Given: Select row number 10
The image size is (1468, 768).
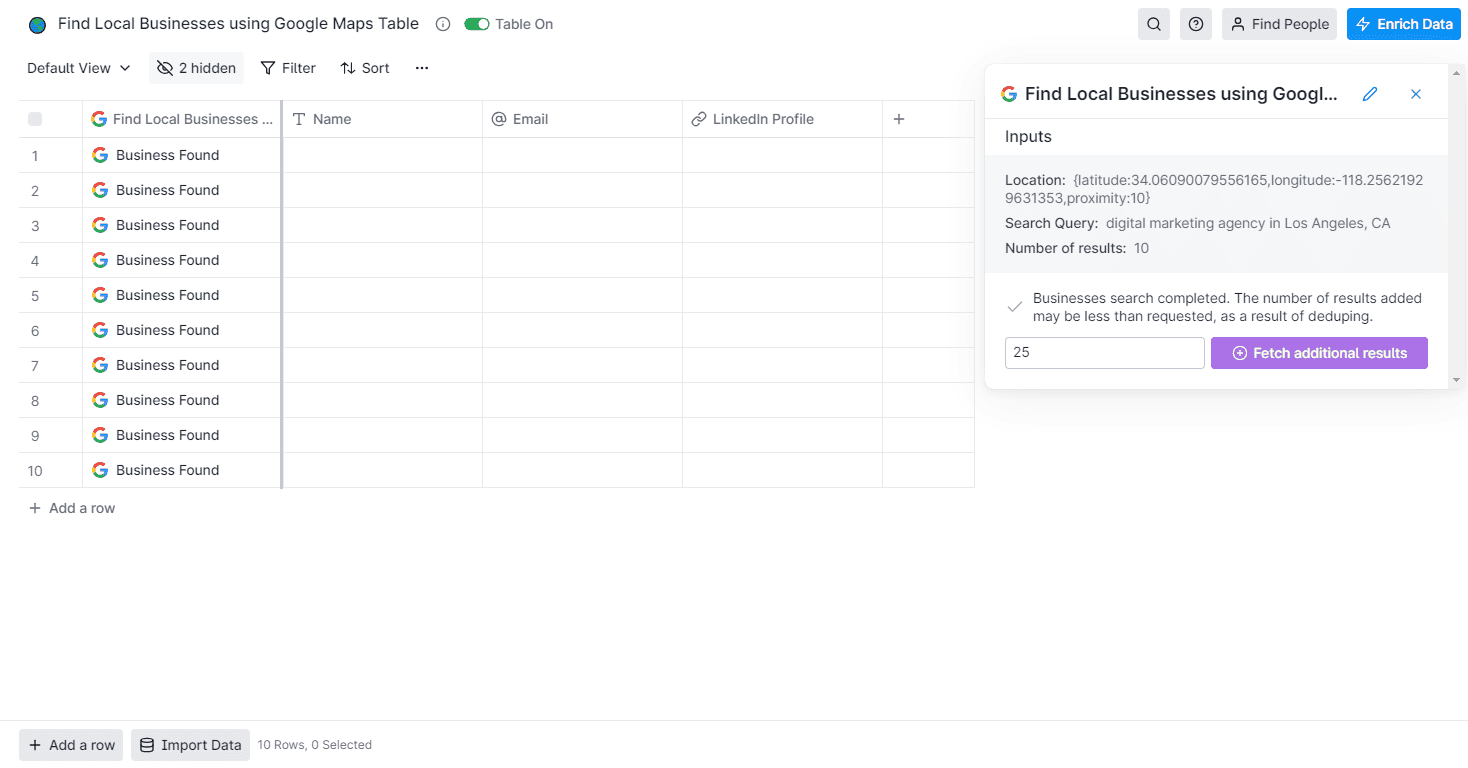Looking at the screenshot, I should click(x=35, y=471).
